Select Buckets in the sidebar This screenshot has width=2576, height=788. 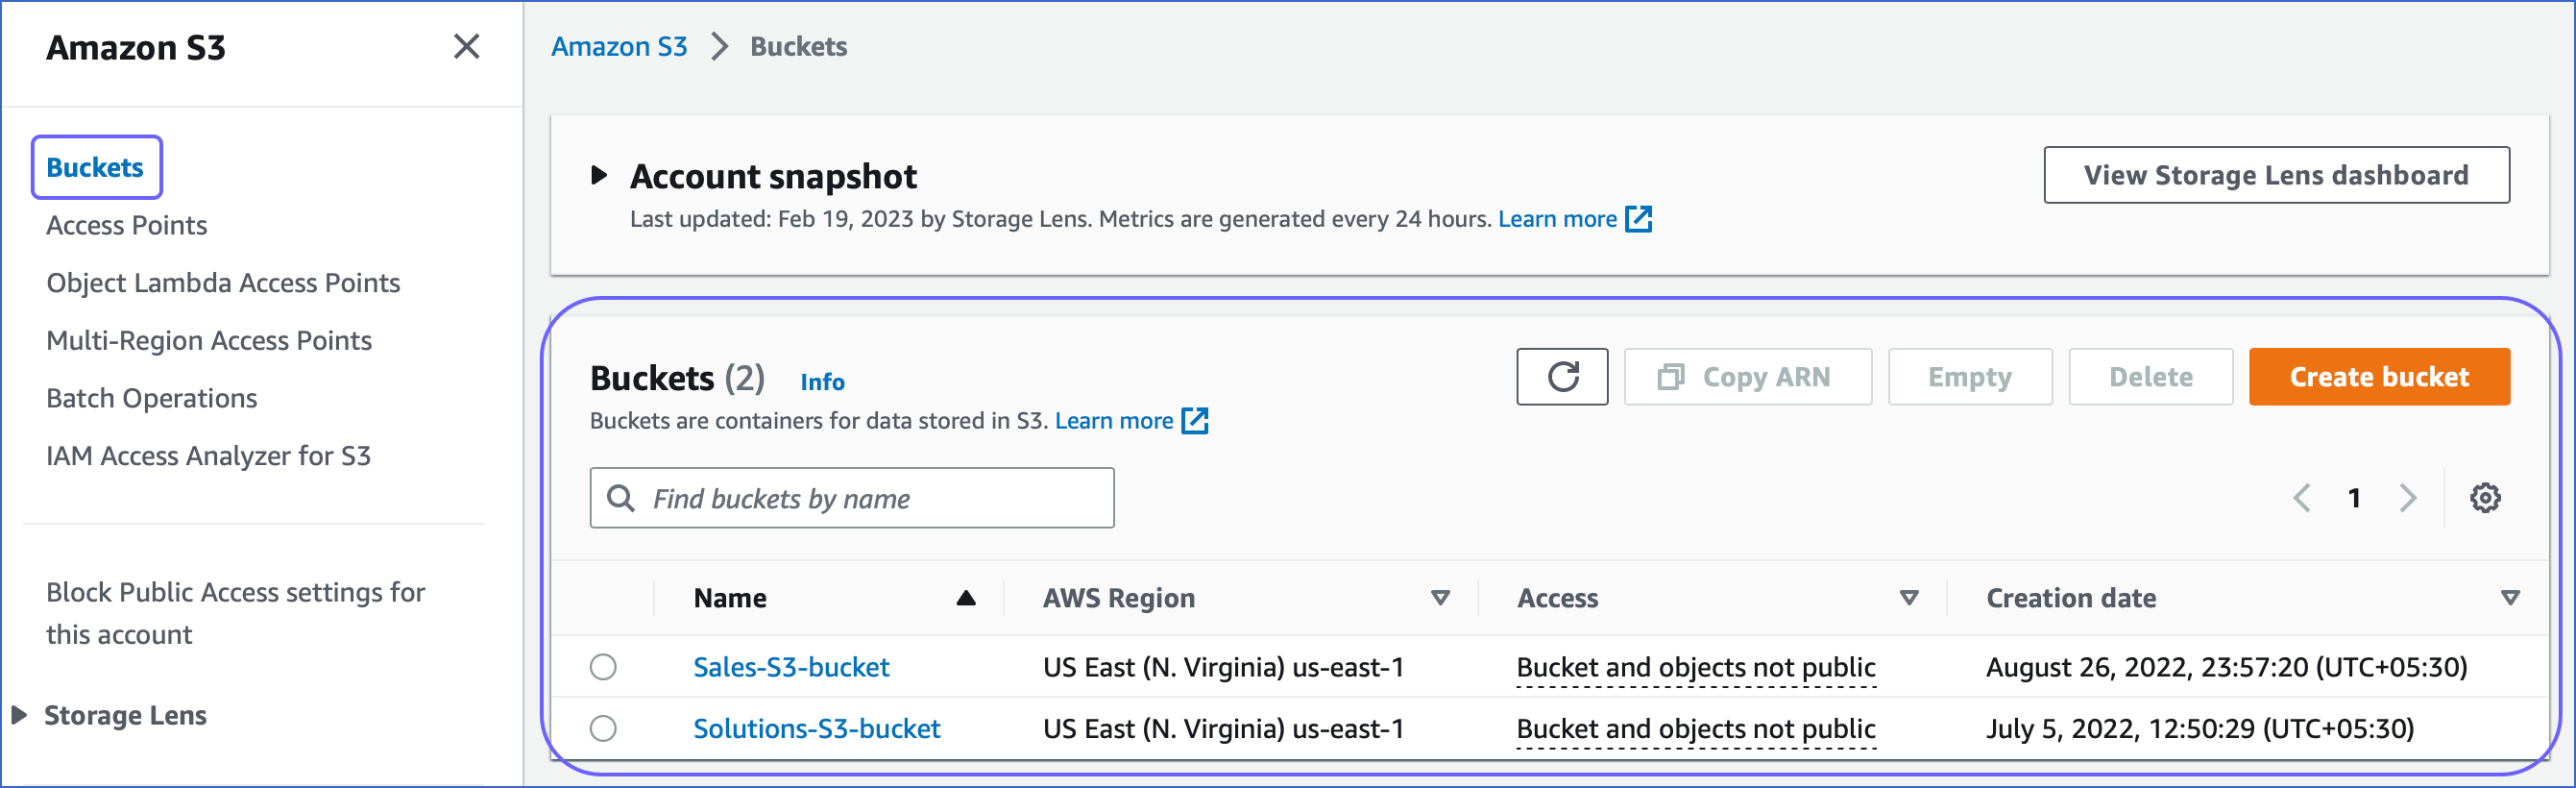(96, 167)
